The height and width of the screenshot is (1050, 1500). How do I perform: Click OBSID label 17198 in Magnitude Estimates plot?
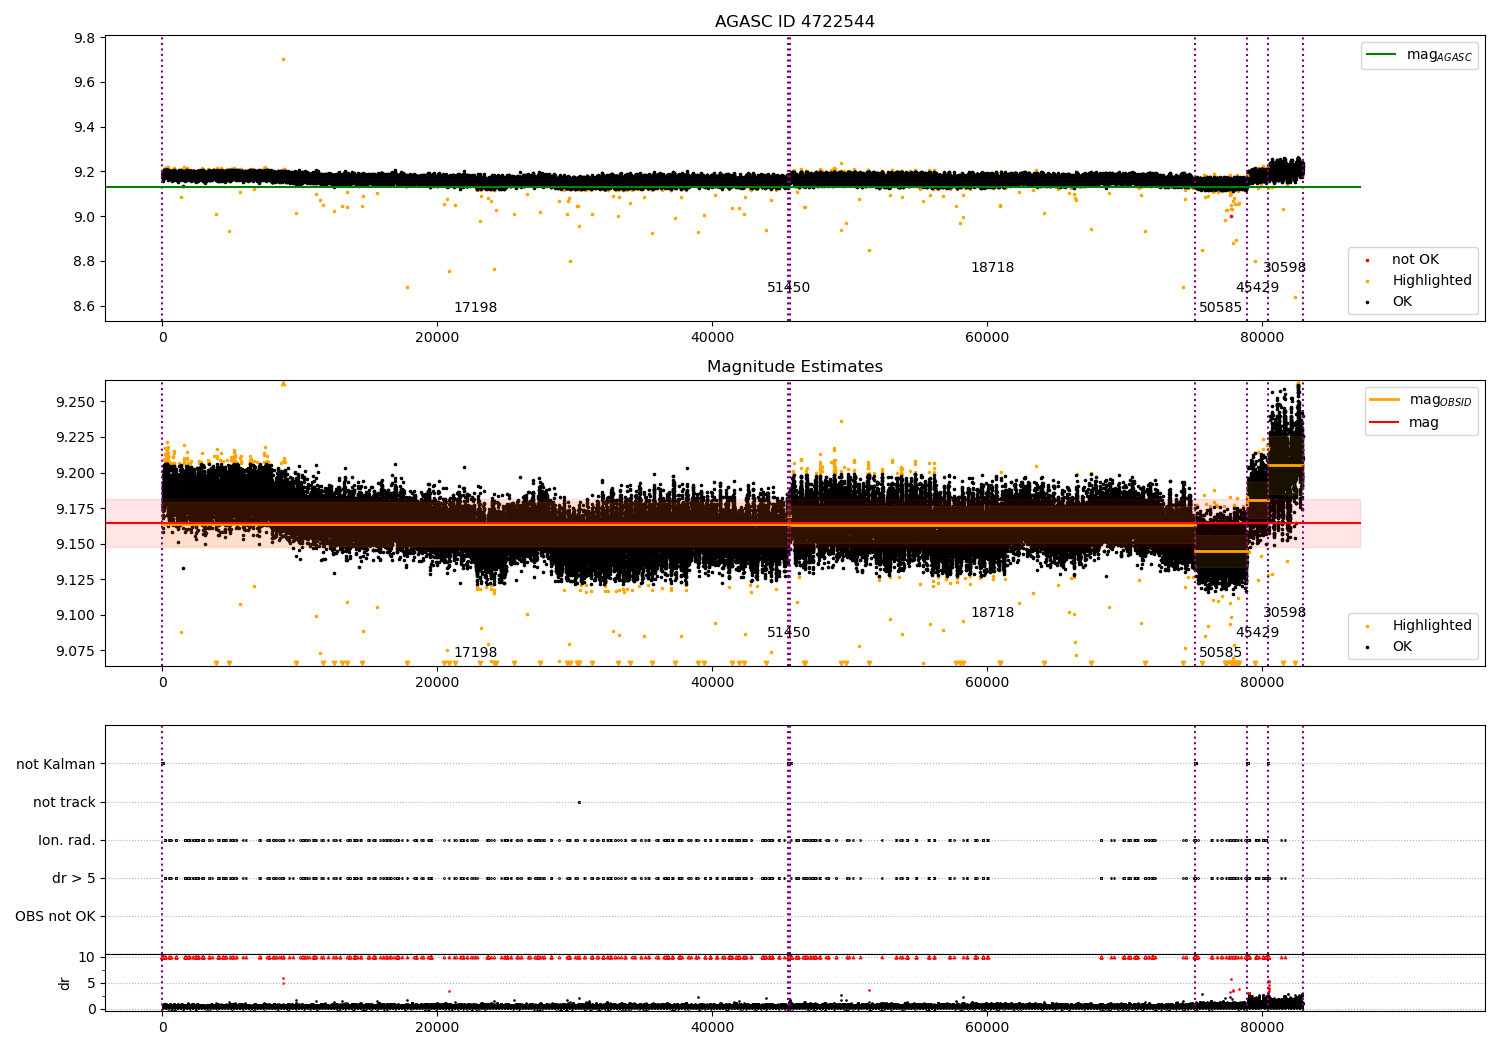click(x=475, y=653)
